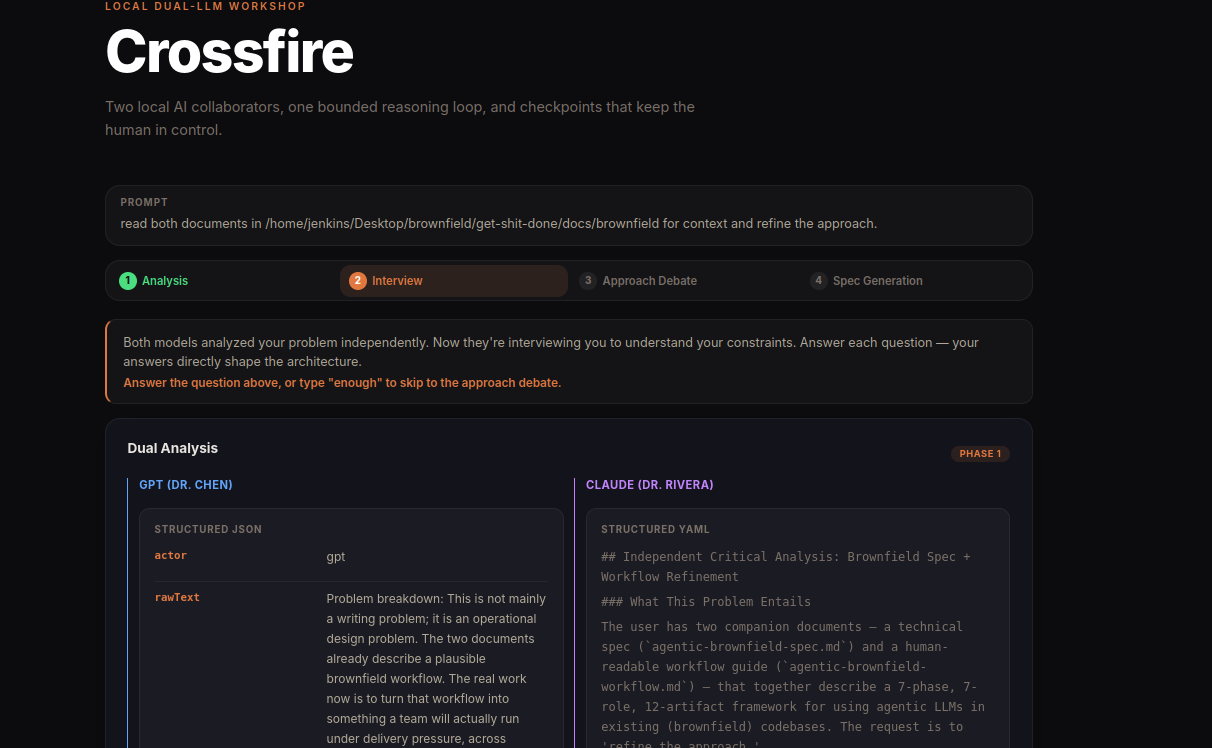Image resolution: width=1212 pixels, height=748 pixels.
Task: Click the 'What This Problem Entails' heading
Action: click(706, 602)
